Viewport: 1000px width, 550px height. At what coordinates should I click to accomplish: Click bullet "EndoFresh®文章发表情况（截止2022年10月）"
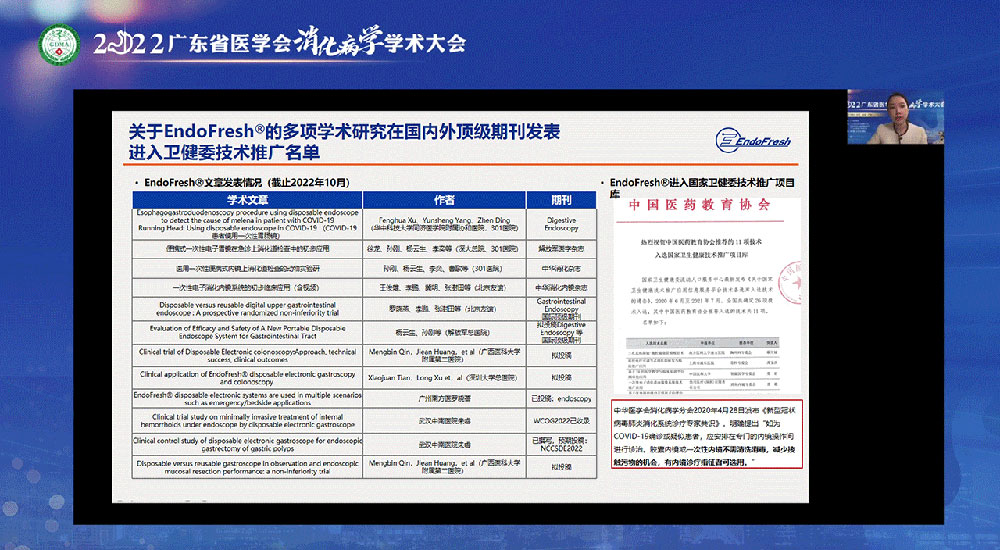click(247, 182)
